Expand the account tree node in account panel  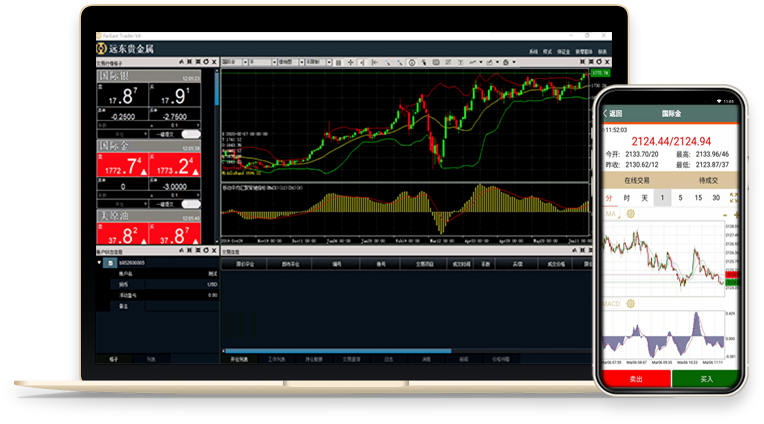pyautogui.click(x=100, y=263)
